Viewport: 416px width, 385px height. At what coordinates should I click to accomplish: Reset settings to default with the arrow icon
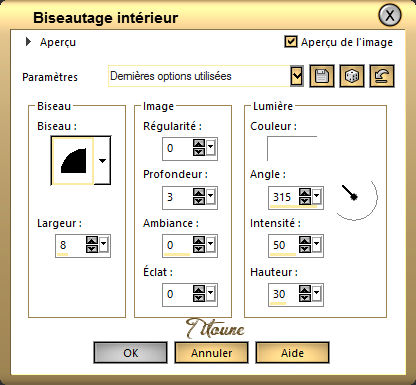pos(382,76)
